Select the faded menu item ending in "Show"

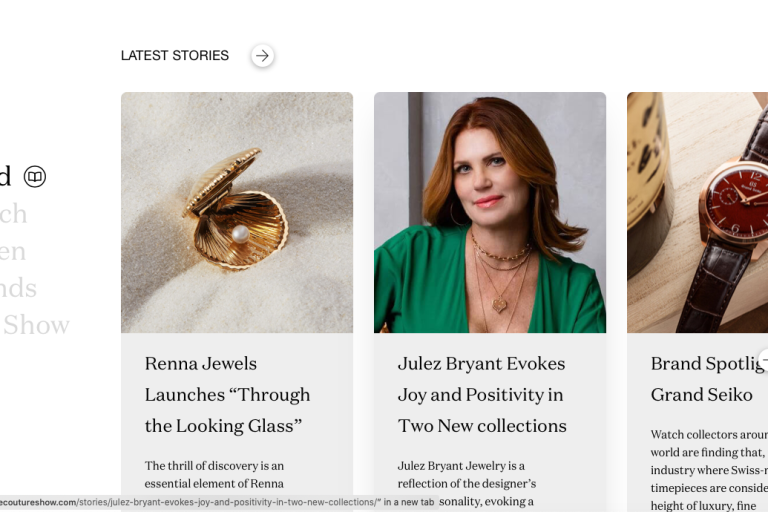(x=36, y=325)
